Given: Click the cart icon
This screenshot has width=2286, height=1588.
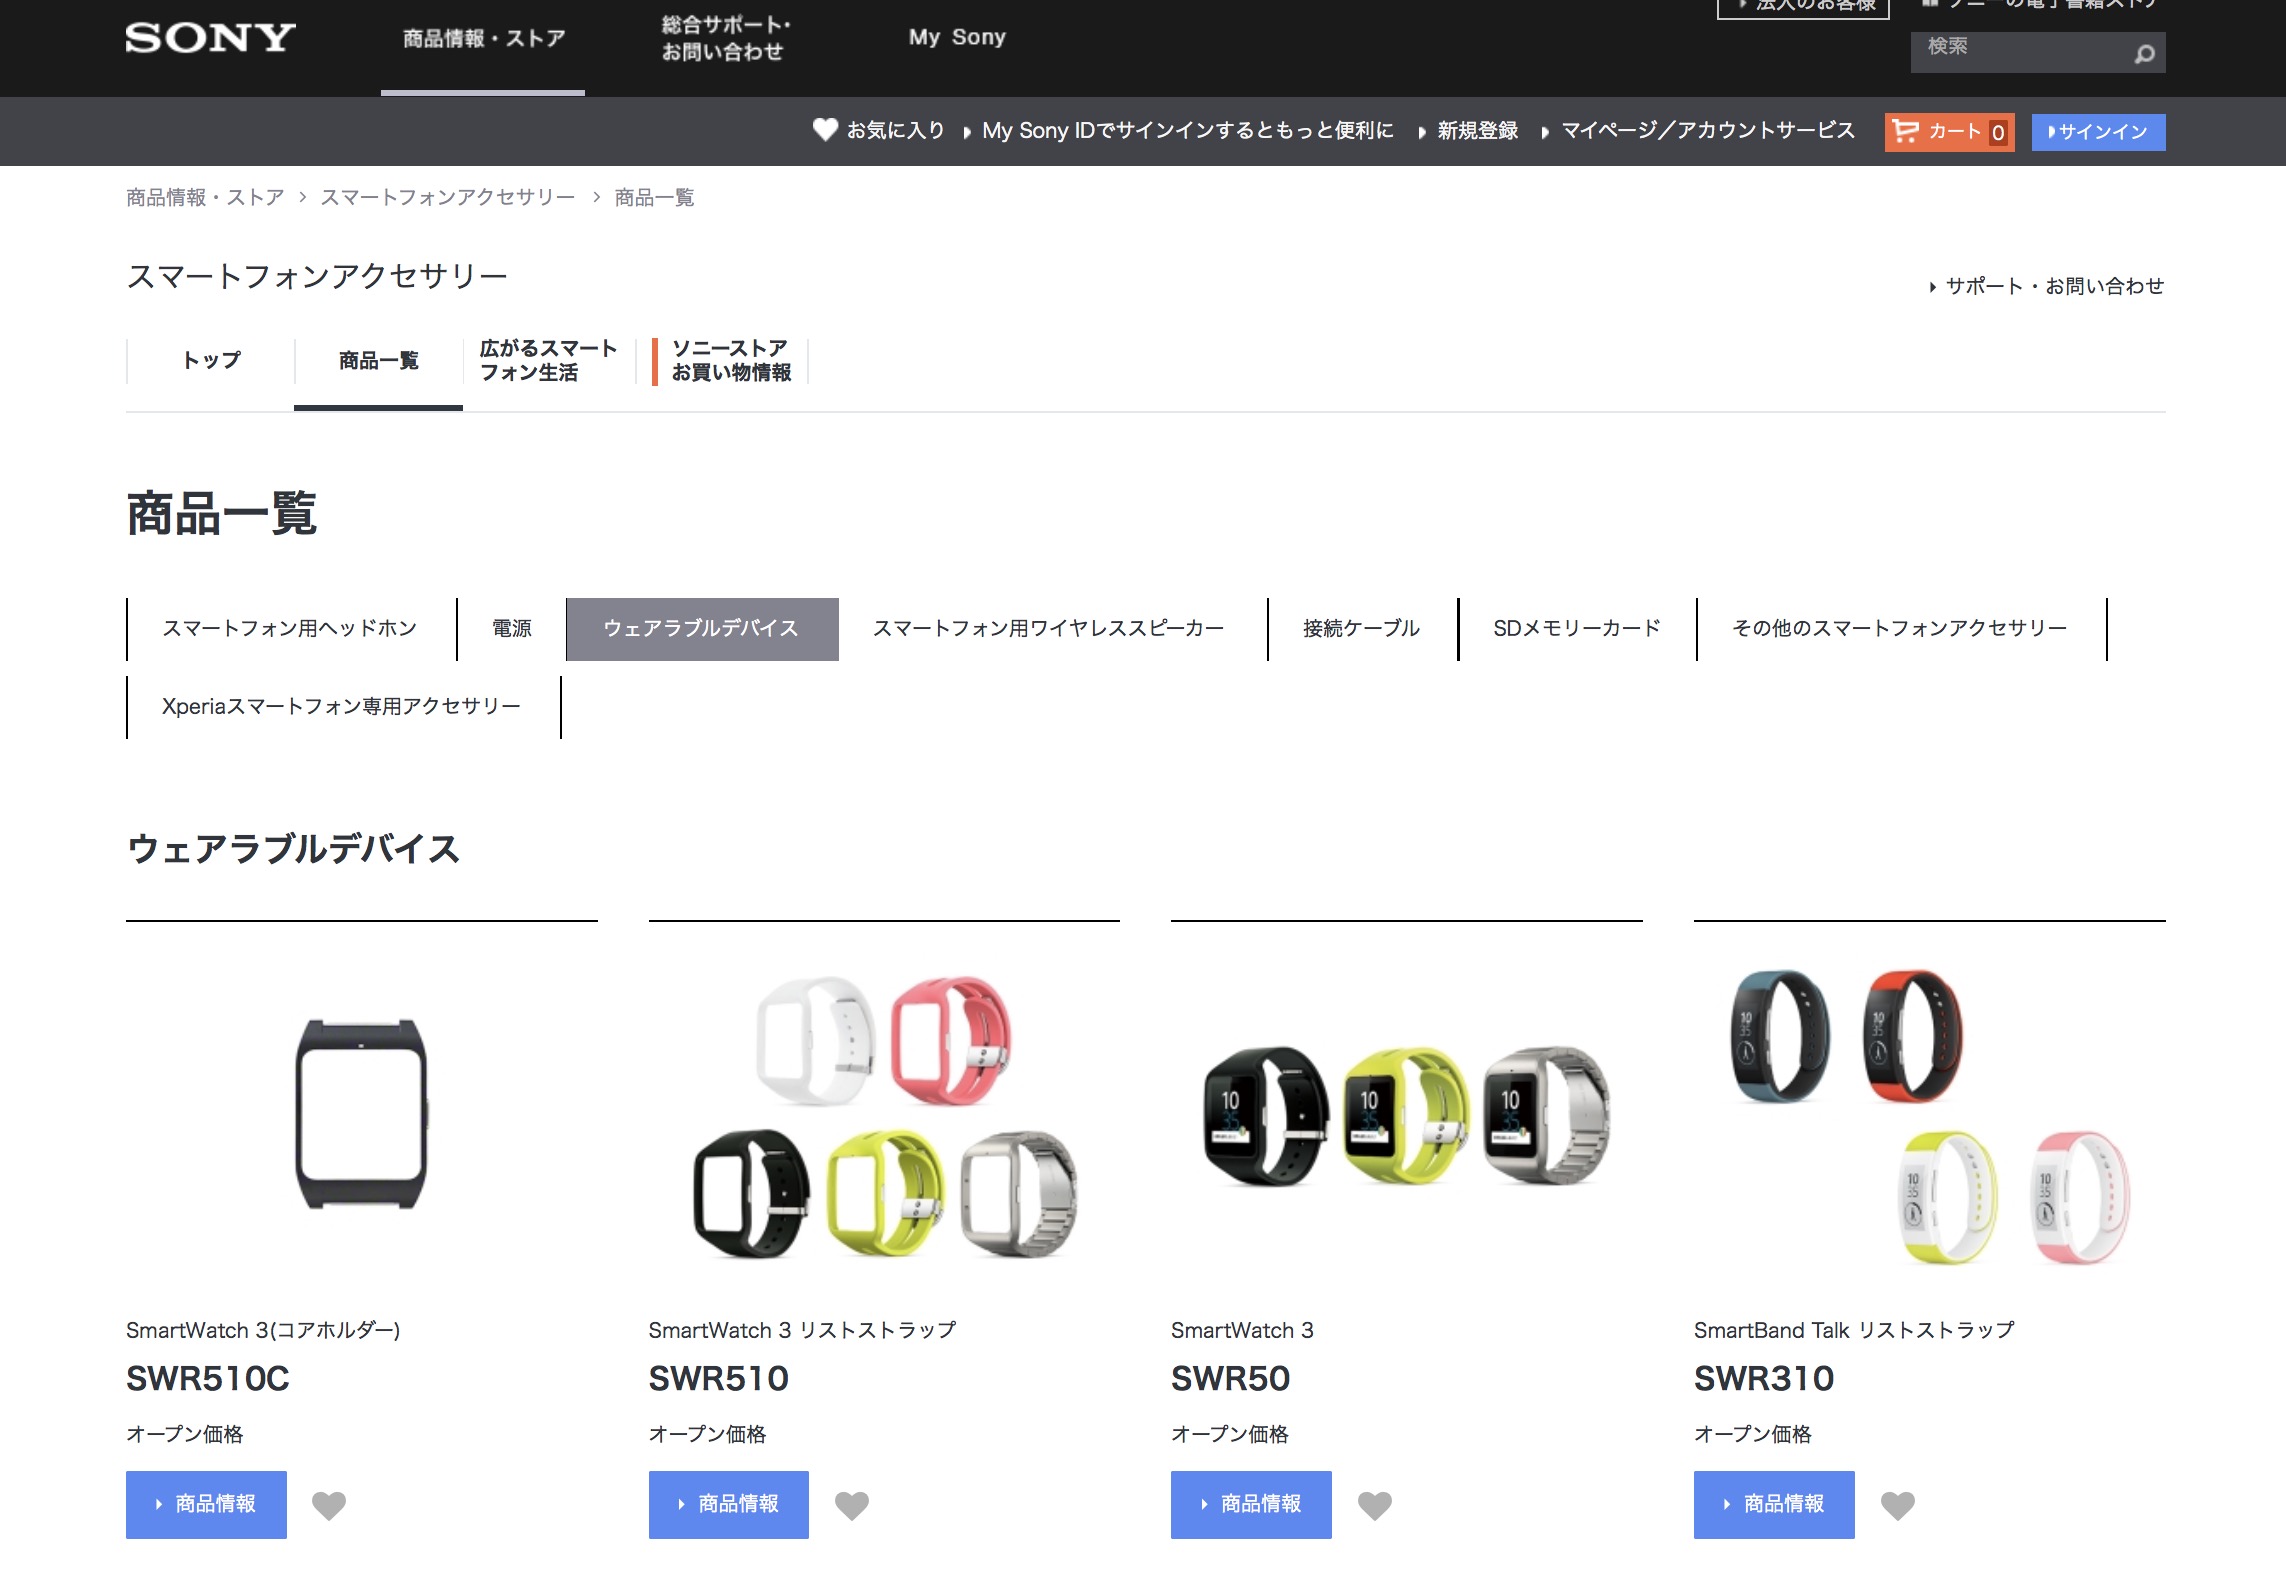Looking at the screenshot, I should [x=1906, y=131].
